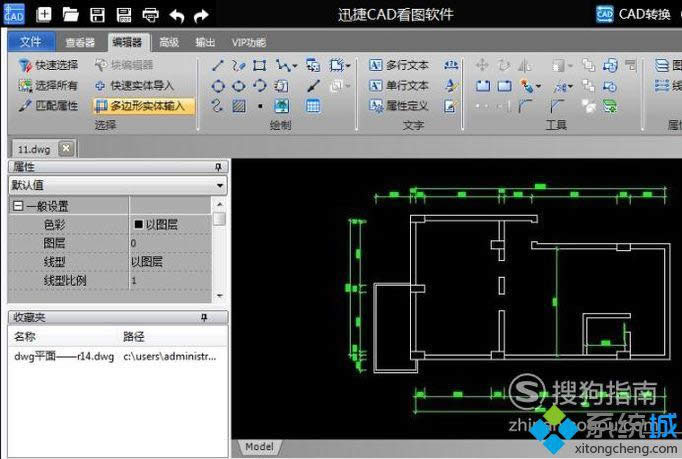Switch to the 编辑器 tab
Screen dimensions: 682x459
128,42
